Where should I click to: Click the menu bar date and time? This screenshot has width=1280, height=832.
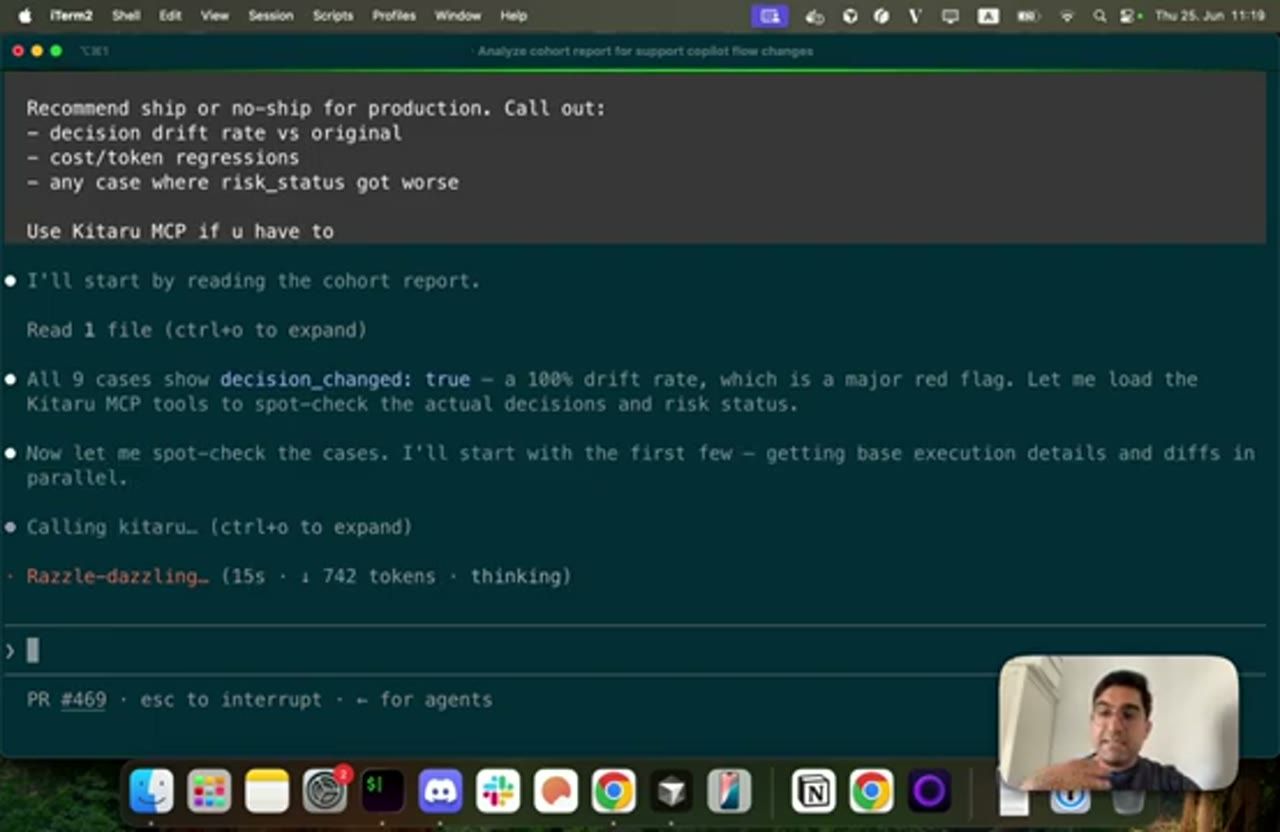1210,16
